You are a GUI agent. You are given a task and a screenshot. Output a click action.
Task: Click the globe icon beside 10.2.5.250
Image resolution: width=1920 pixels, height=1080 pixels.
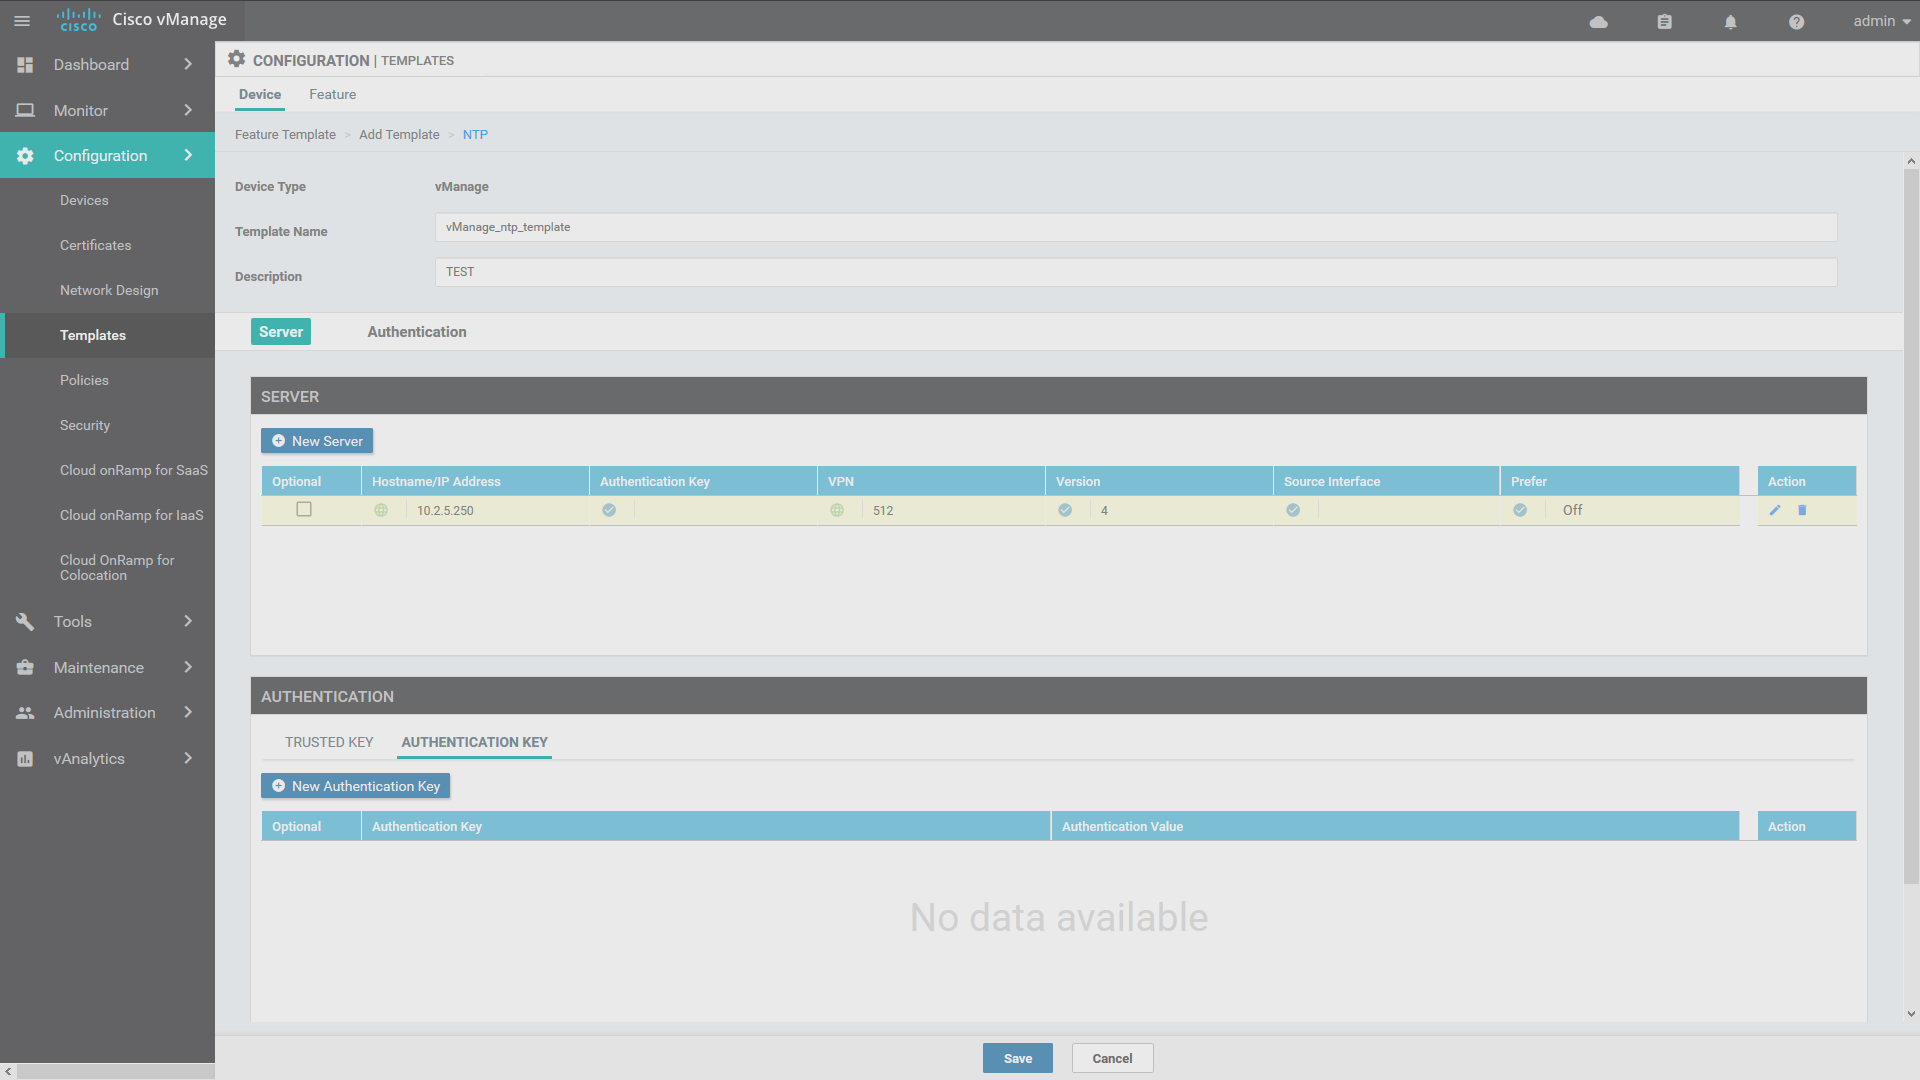click(381, 510)
